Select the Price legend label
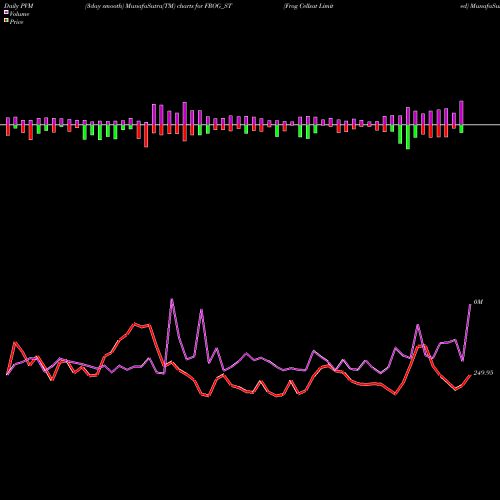The height and width of the screenshot is (500, 500). tap(16, 22)
